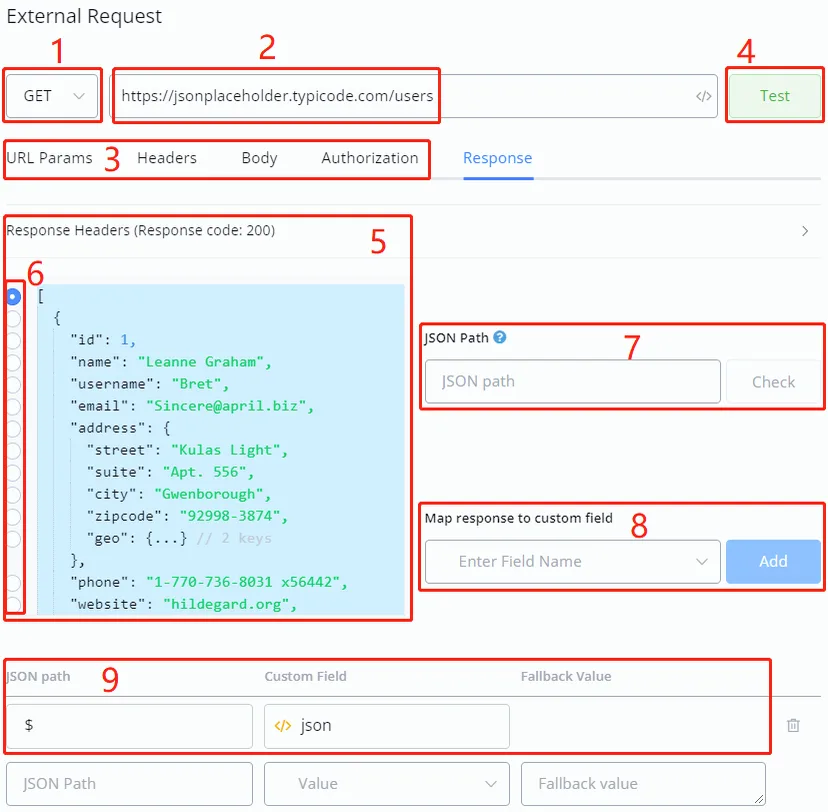Click the "hildegard.org" website value
This screenshot has width=828, height=812.
tap(227, 605)
